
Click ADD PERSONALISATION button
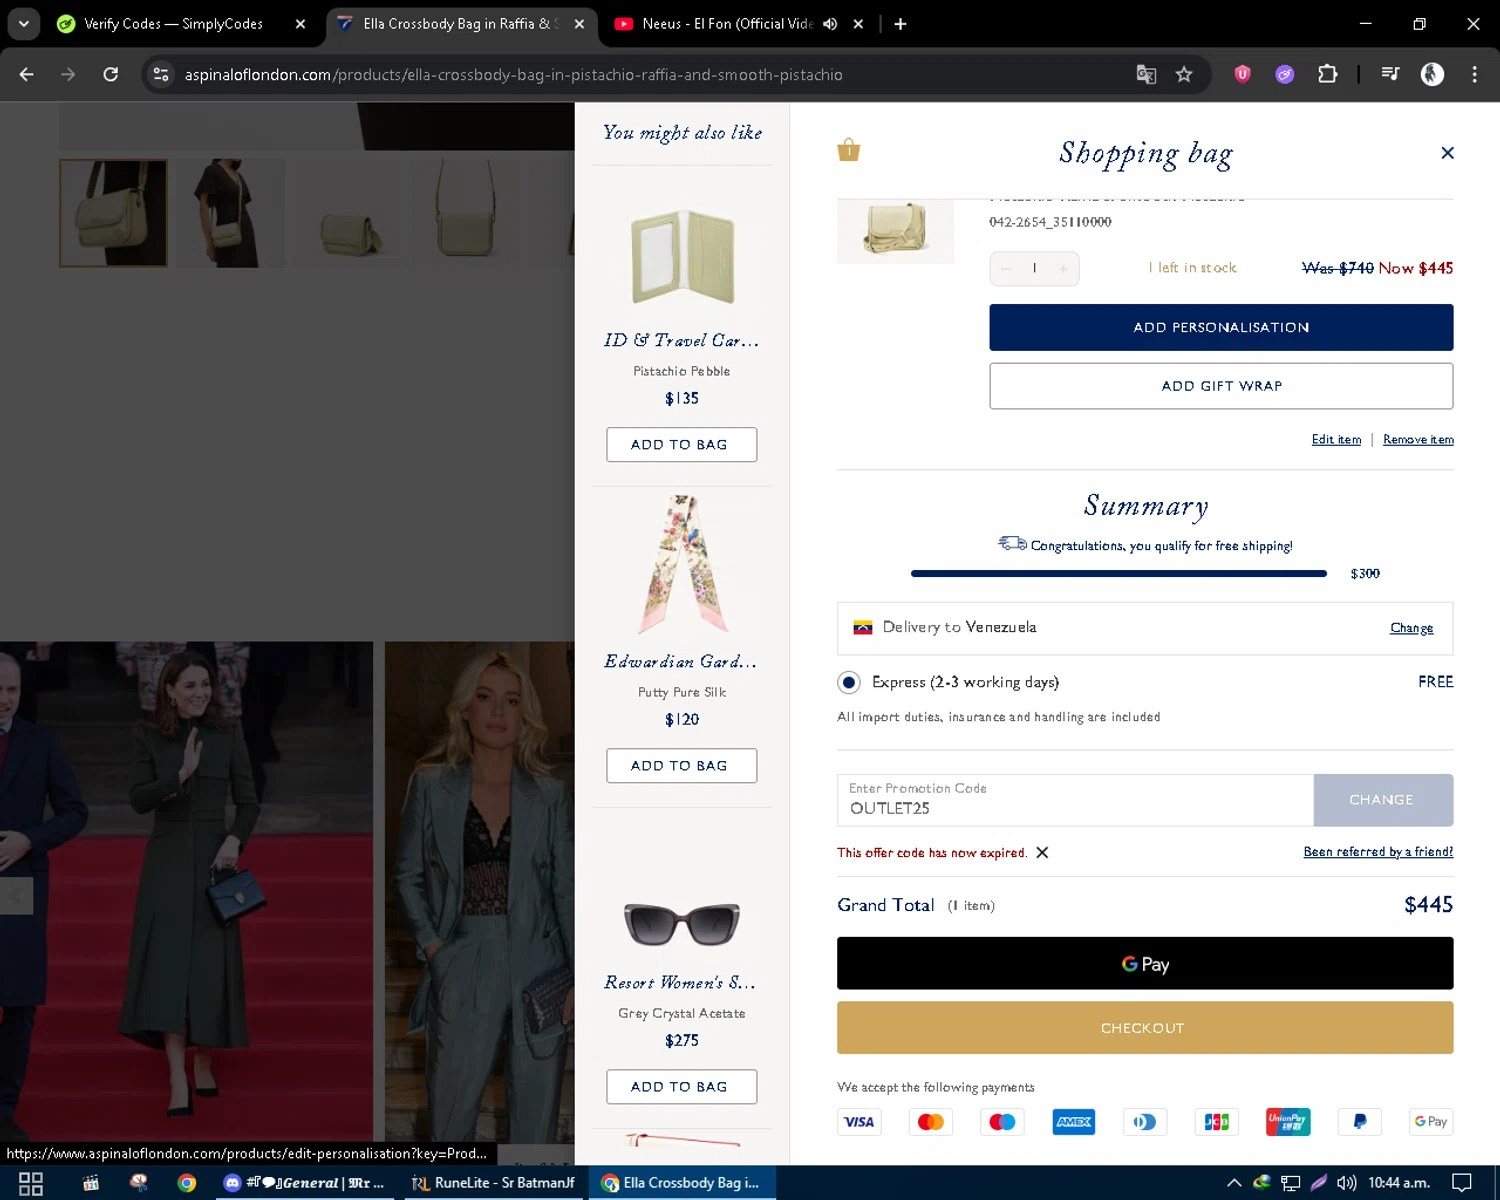[1221, 327]
